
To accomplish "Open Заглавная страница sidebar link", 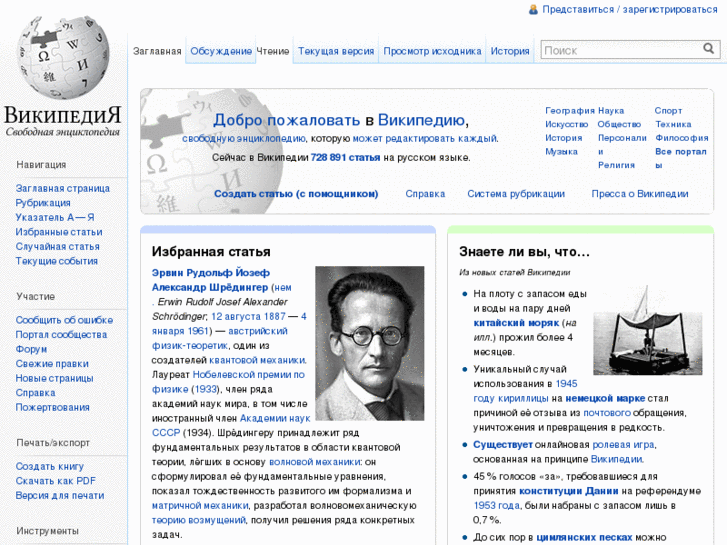I will [x=63, y=188].
